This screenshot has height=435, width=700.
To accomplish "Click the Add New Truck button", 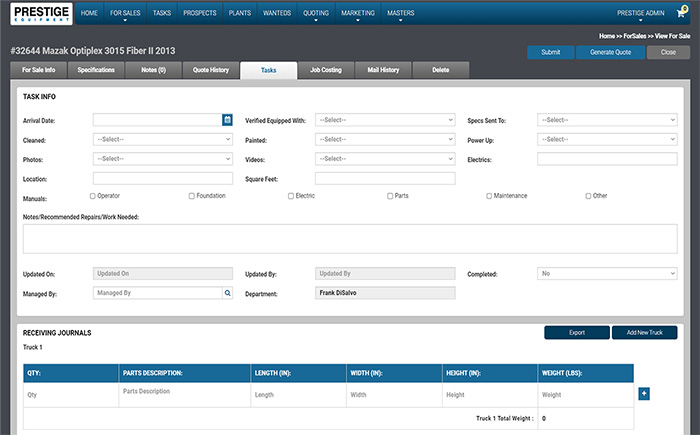I will [645, 332].
